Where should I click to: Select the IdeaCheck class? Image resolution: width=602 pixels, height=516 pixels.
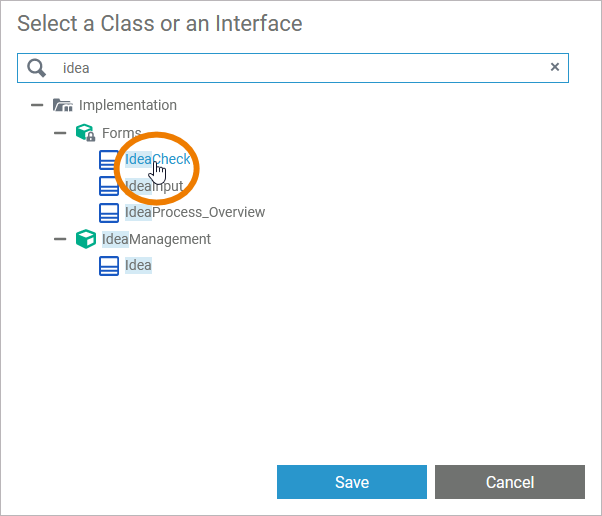157,159
